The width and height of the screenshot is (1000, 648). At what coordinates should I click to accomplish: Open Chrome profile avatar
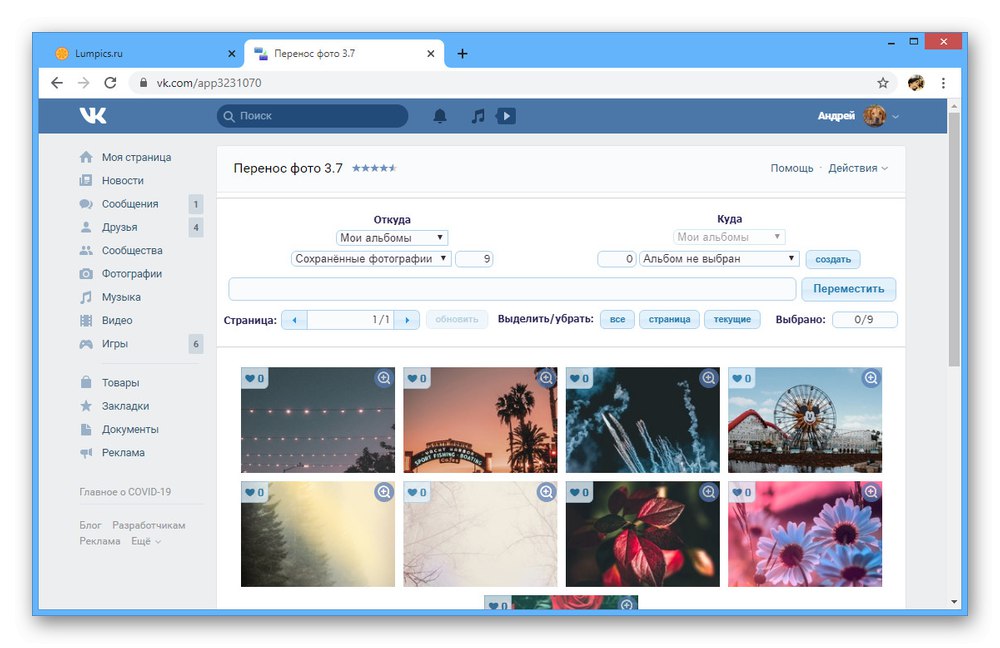click(x=916, y=82)
